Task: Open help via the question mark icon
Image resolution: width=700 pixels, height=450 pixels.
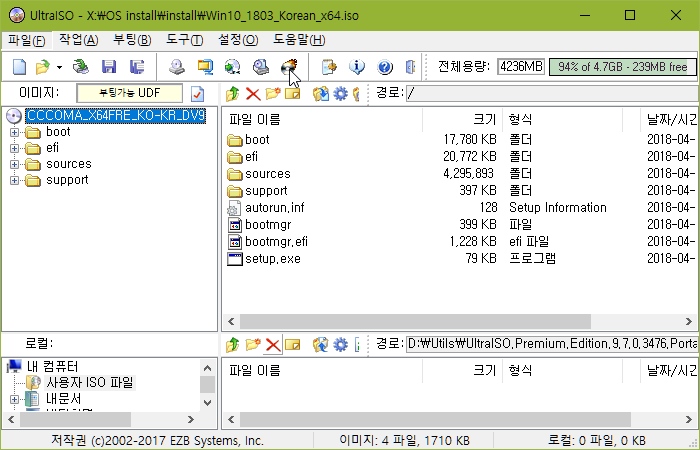Action: coord(385,67)
